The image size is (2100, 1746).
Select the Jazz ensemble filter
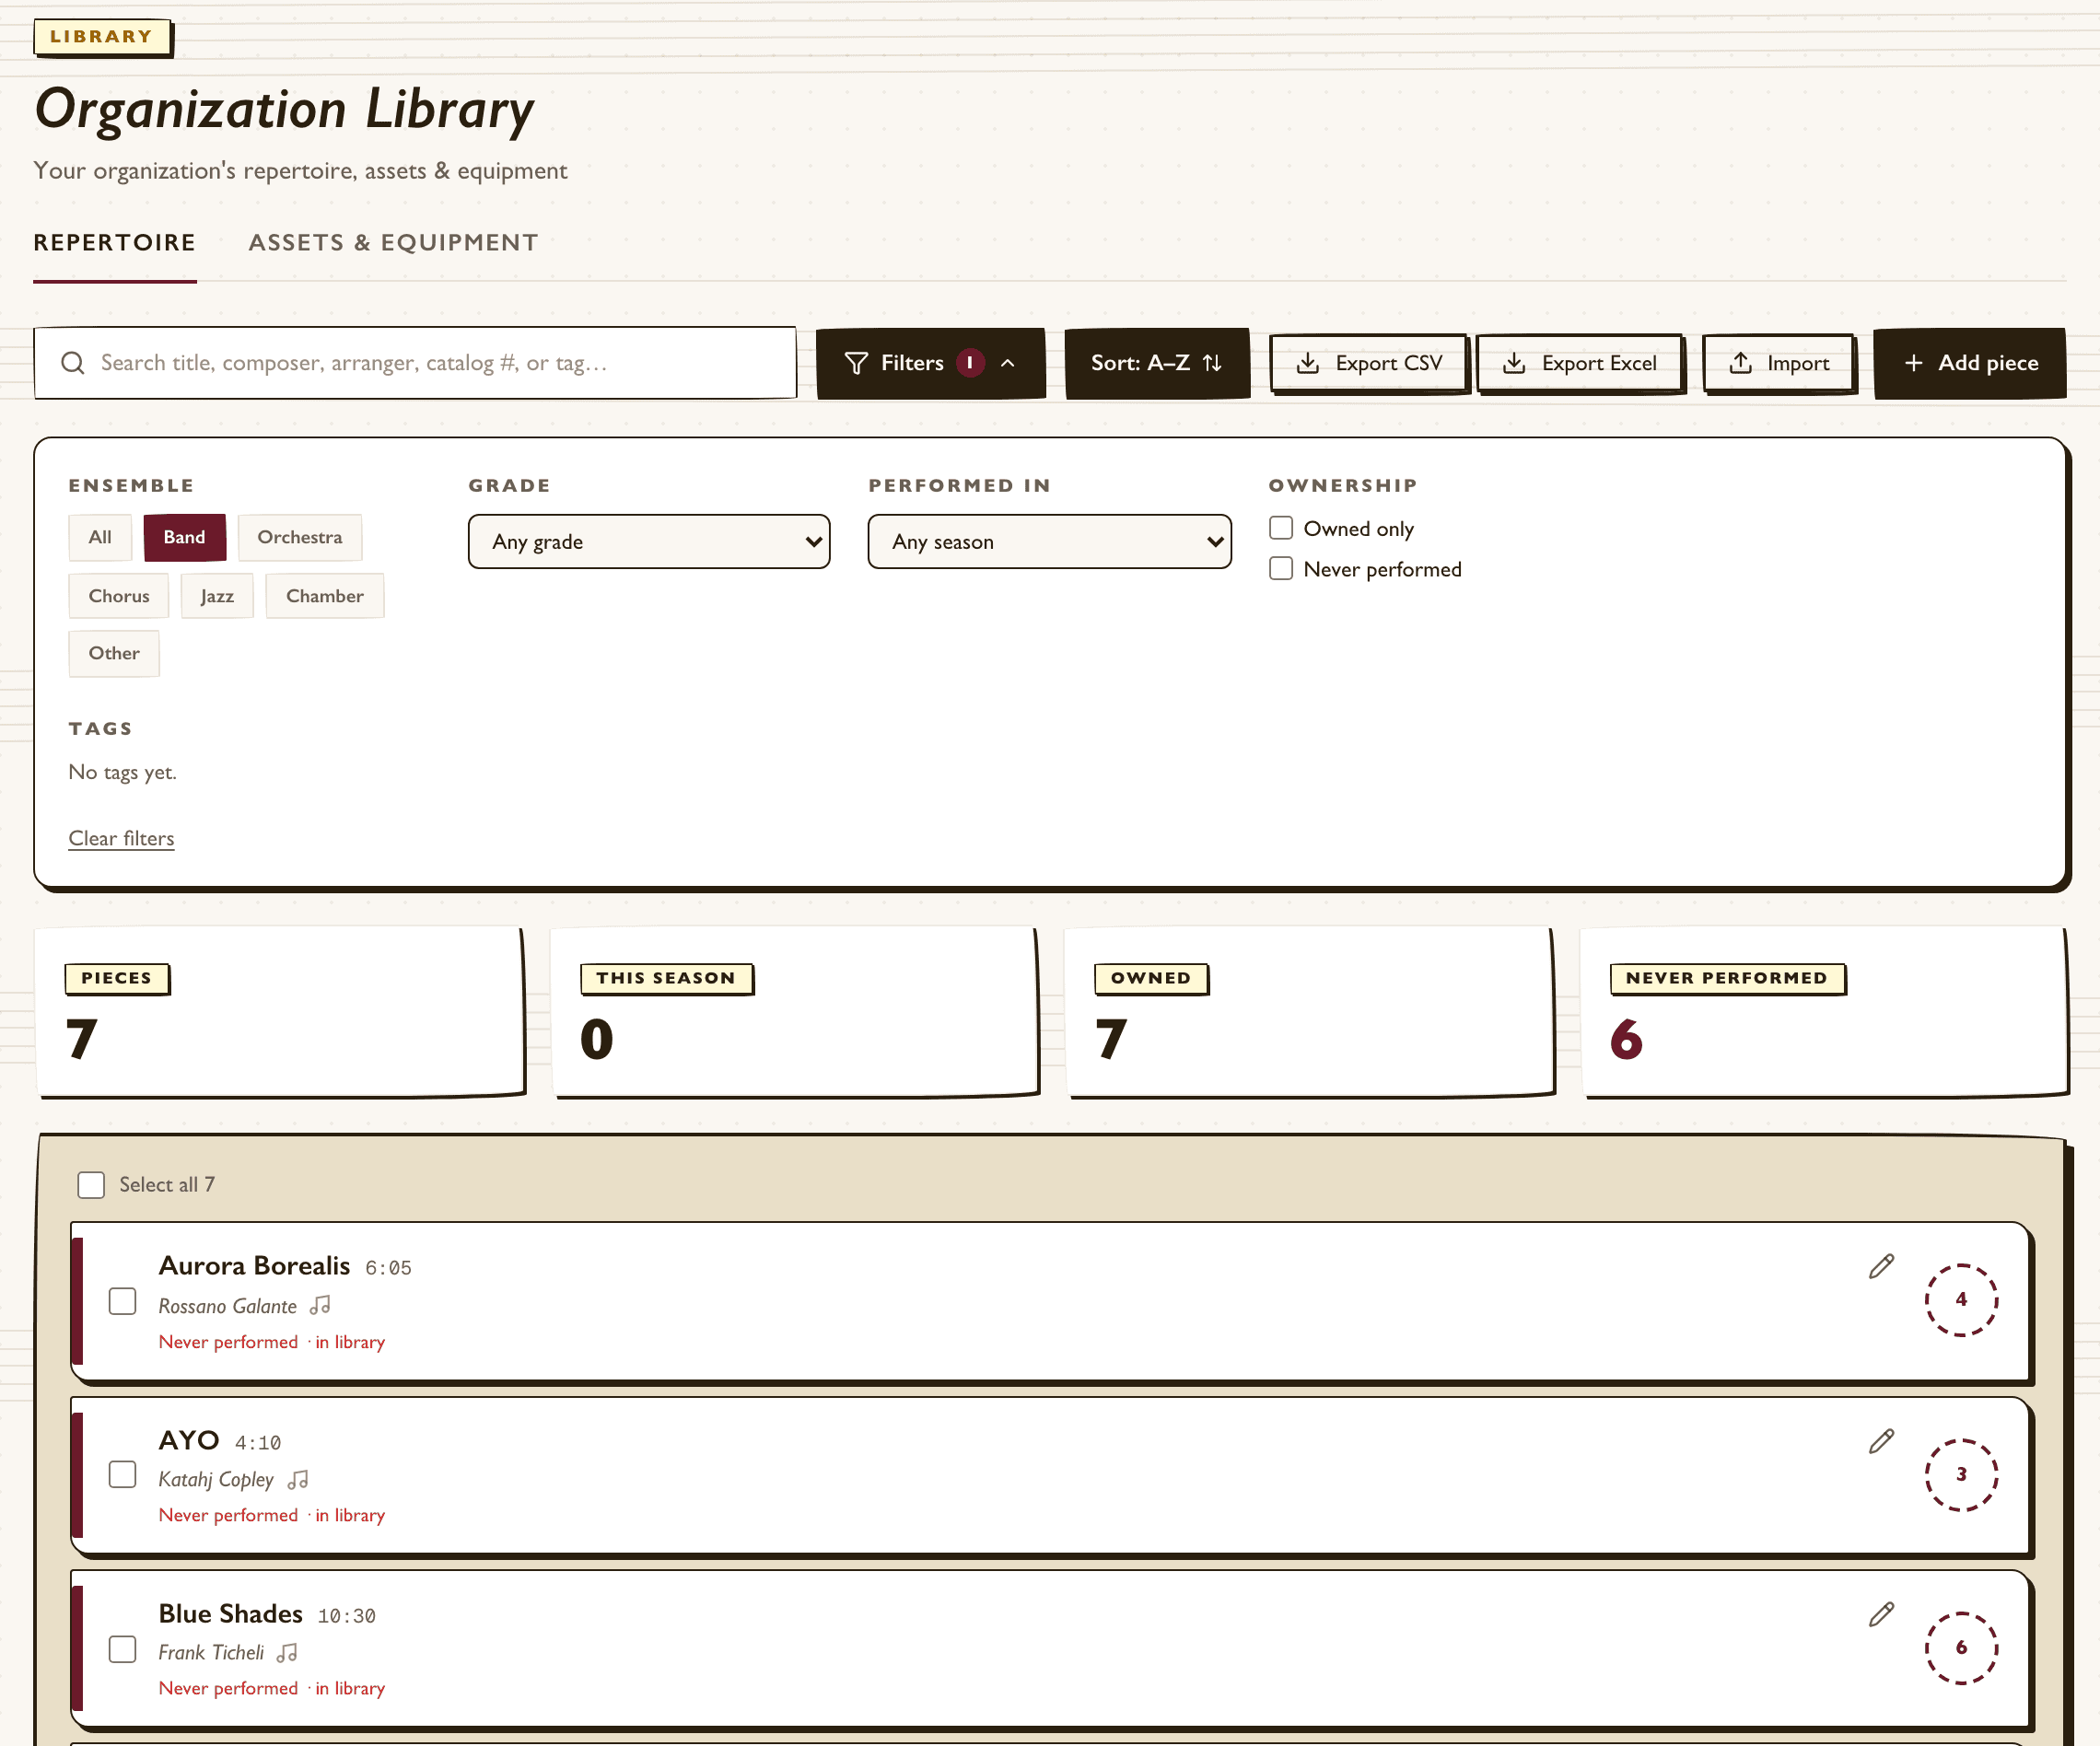[217, 596]
